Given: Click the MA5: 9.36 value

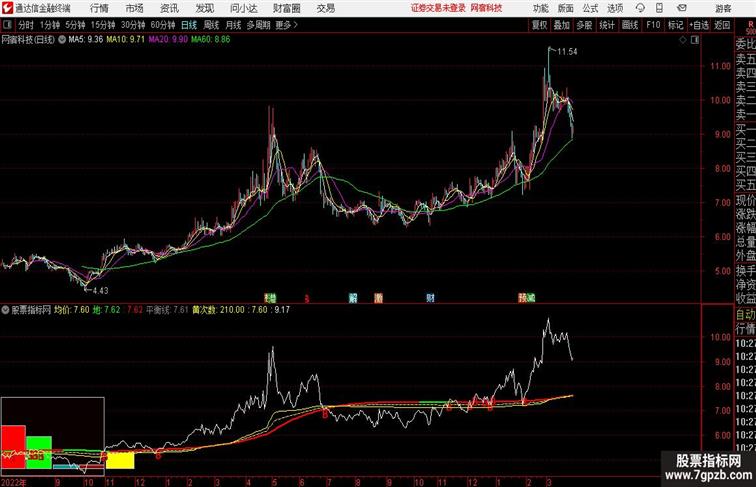Looking at the screenshot, I should (85, 40).
